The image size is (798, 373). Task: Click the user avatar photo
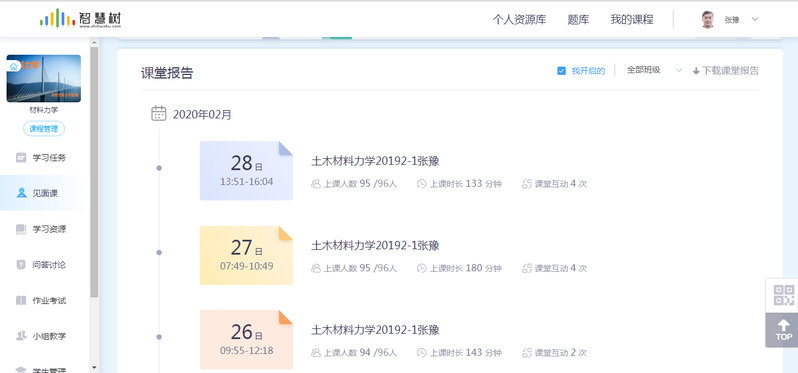[x=707, y=19]
